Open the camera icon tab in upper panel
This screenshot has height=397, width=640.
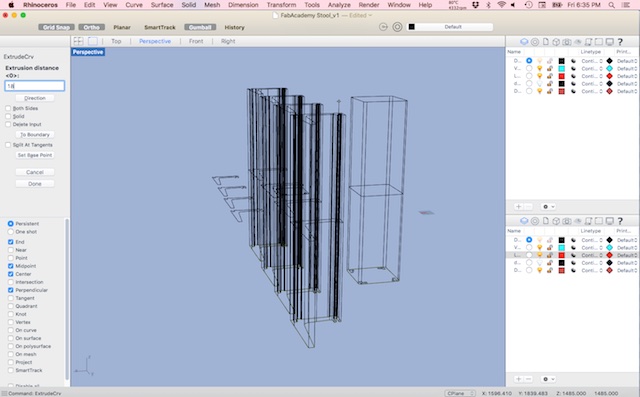[x=567, y=42]
